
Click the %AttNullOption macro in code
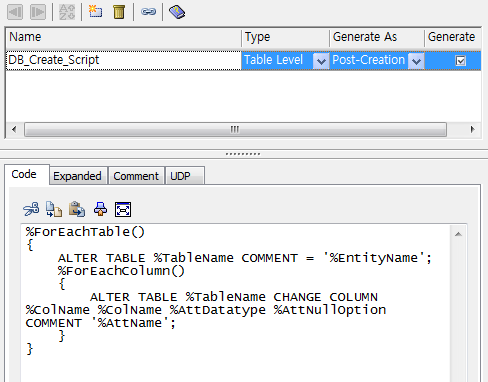click(330, 310)
